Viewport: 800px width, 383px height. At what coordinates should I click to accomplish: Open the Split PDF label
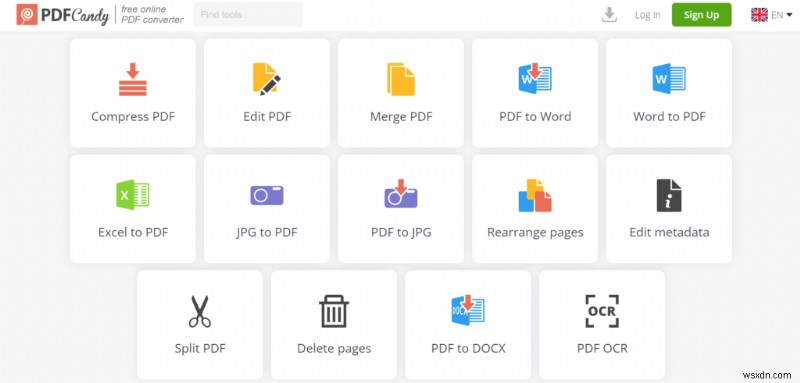point(199,349)
